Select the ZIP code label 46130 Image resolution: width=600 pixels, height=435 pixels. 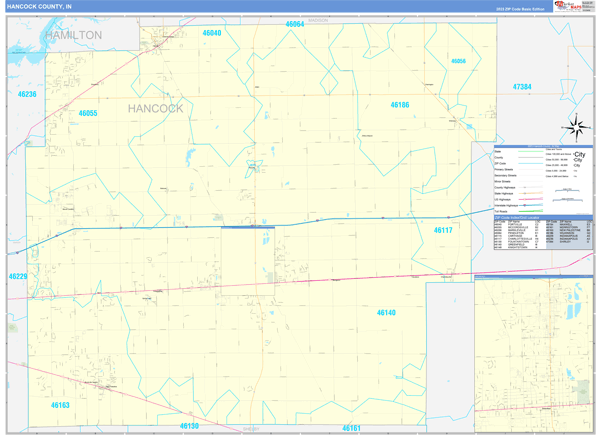tap(189, 426)
